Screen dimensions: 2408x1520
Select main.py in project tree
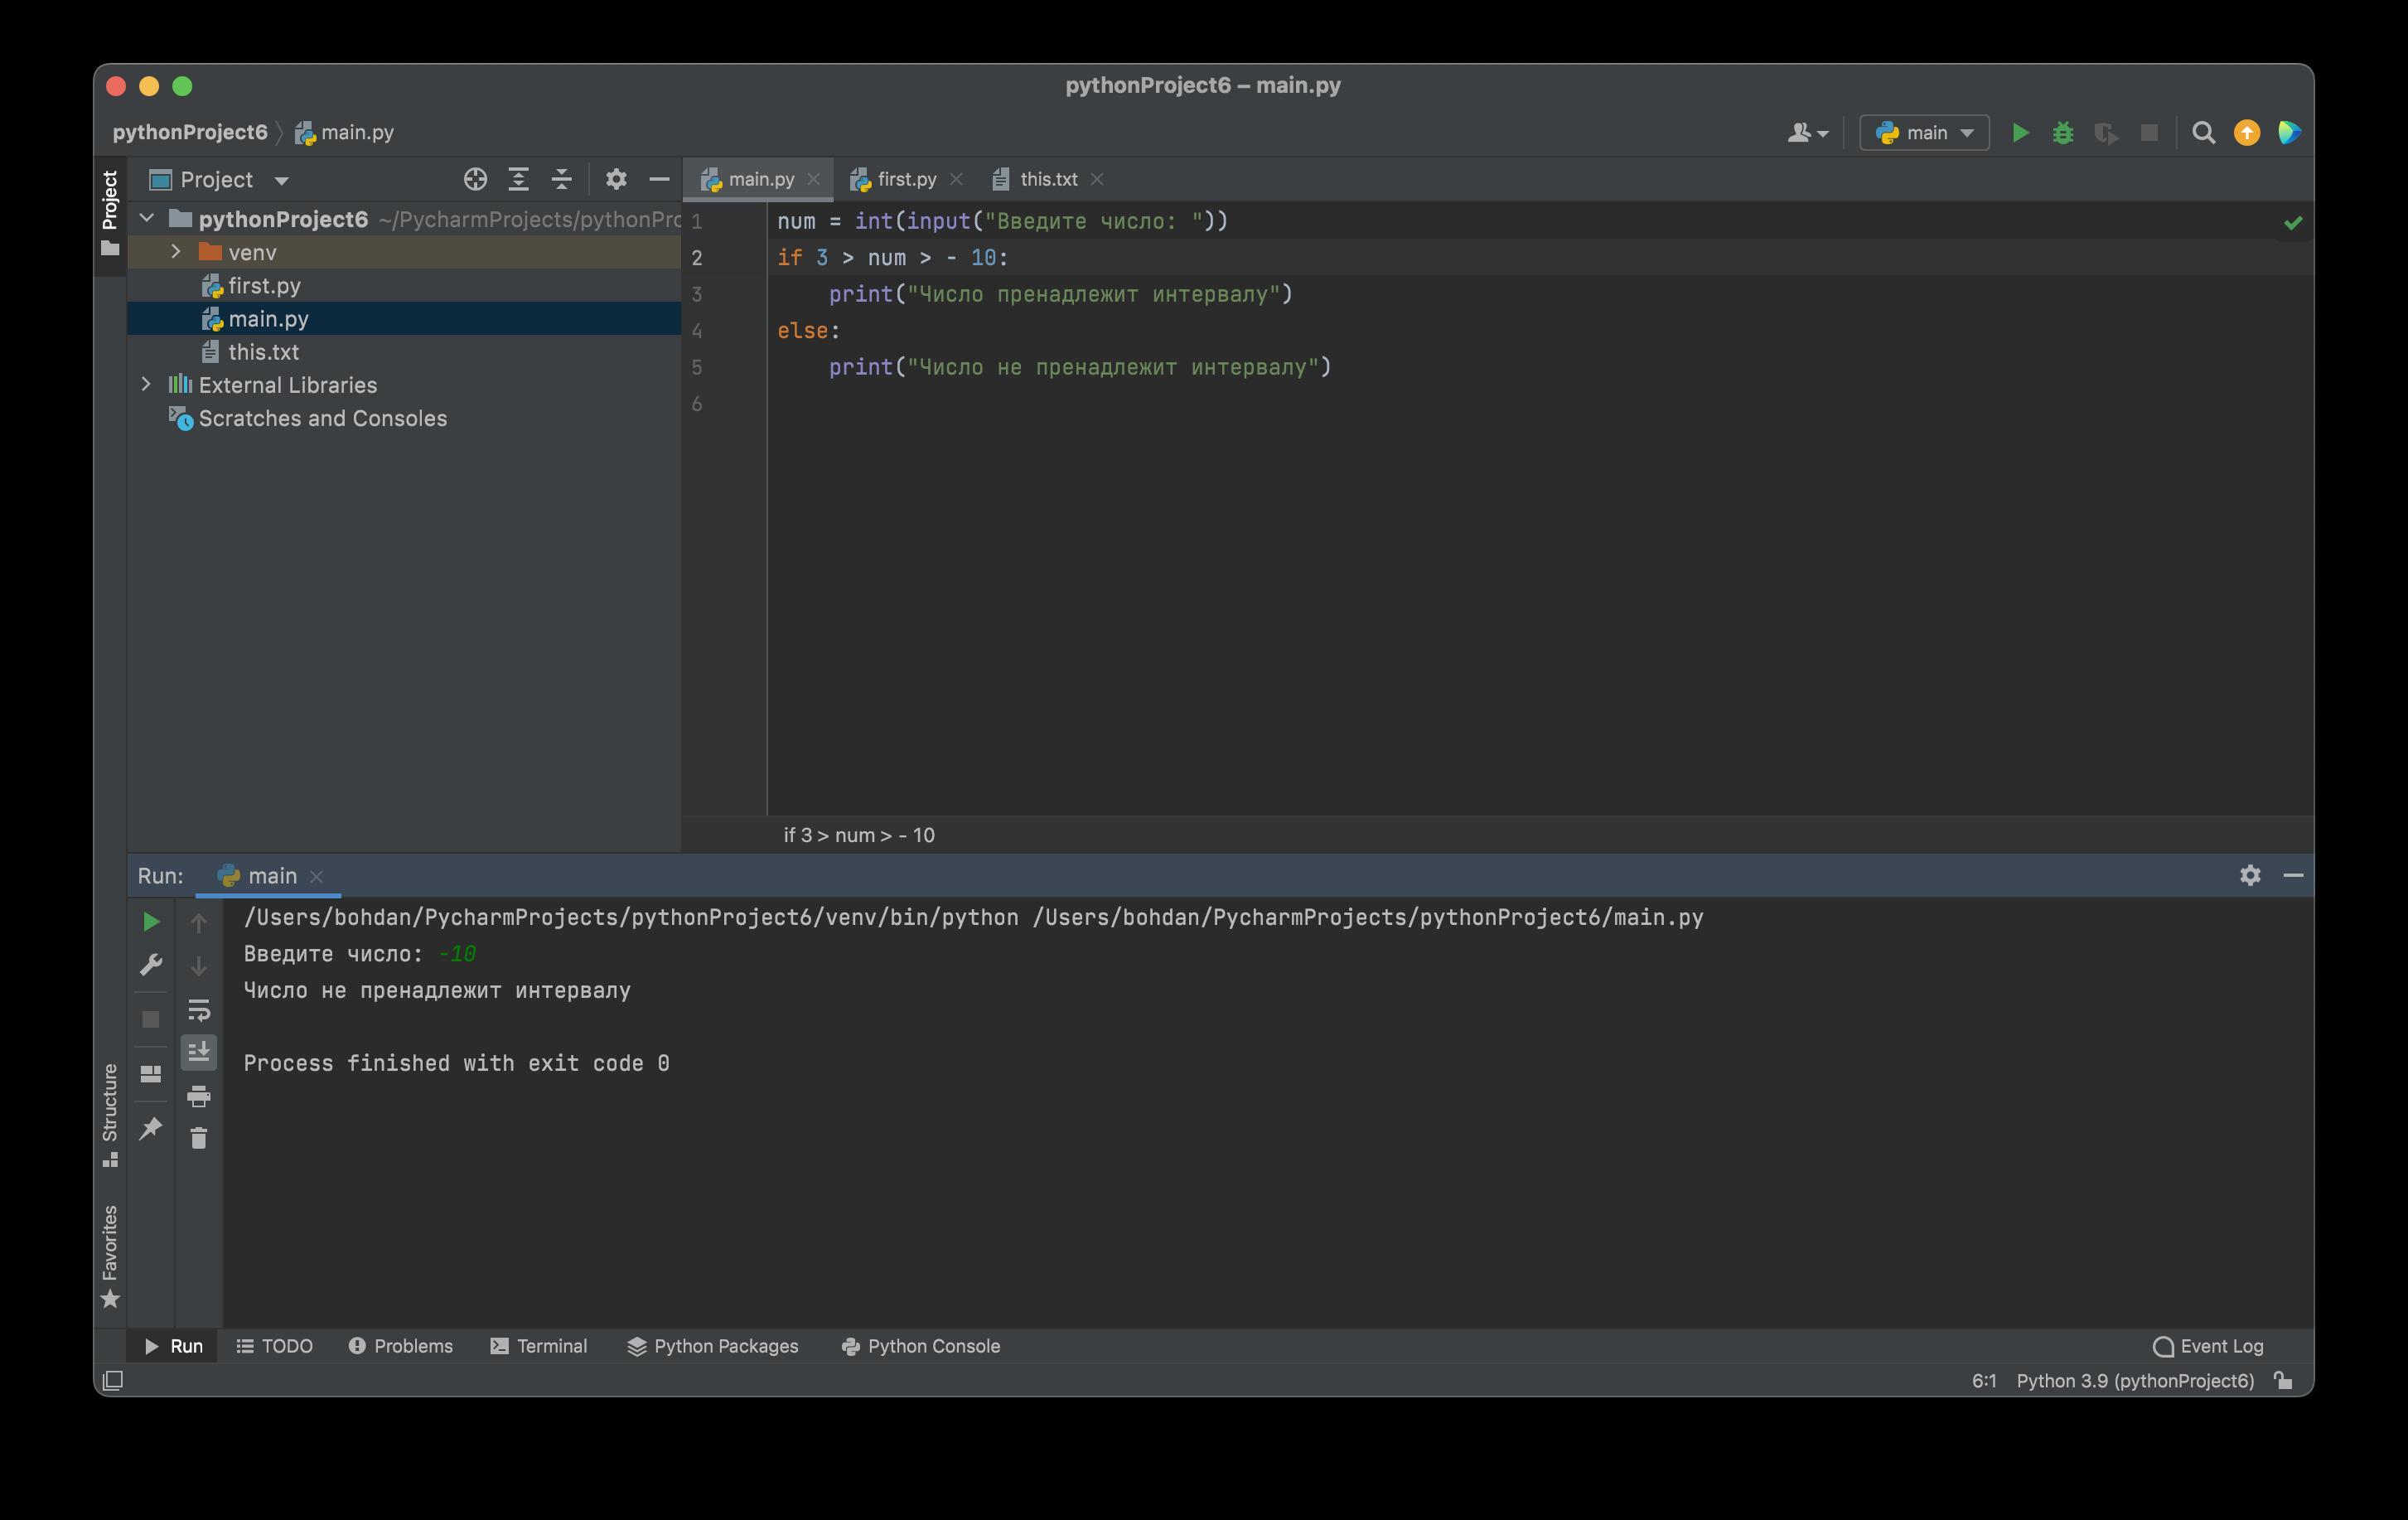404,318
